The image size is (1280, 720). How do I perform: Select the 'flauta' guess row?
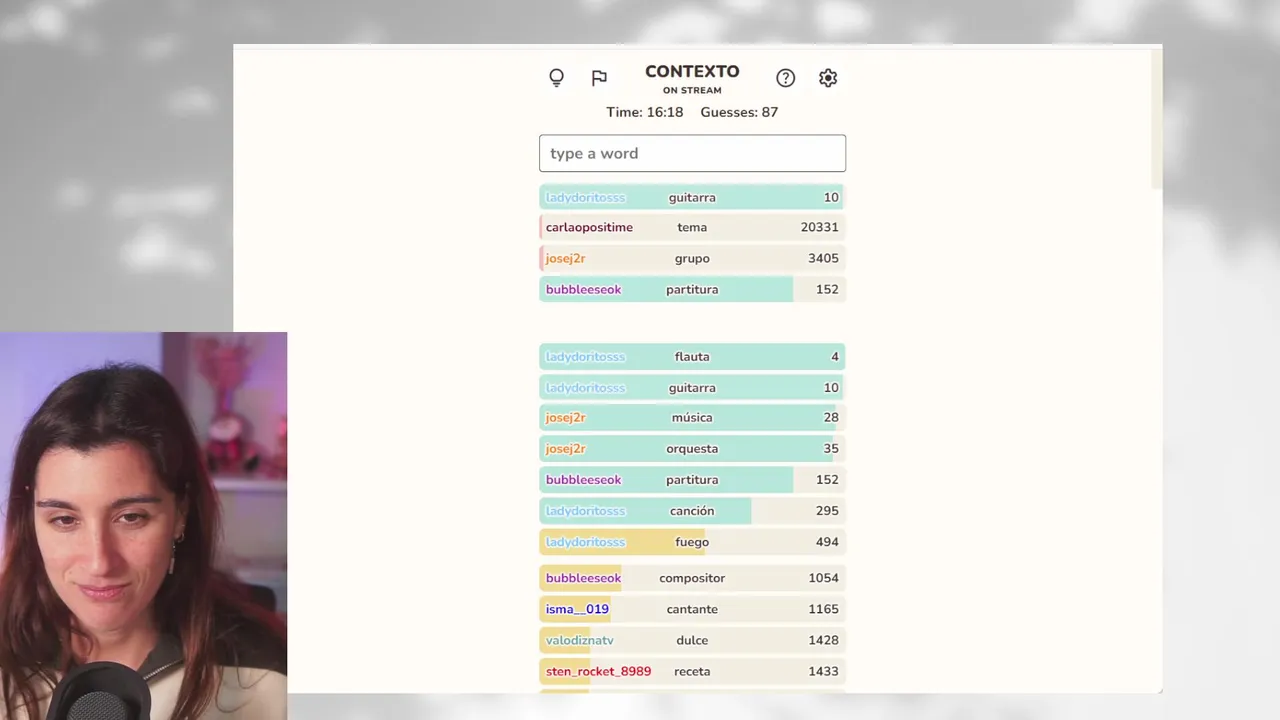[x=692, y=356]
